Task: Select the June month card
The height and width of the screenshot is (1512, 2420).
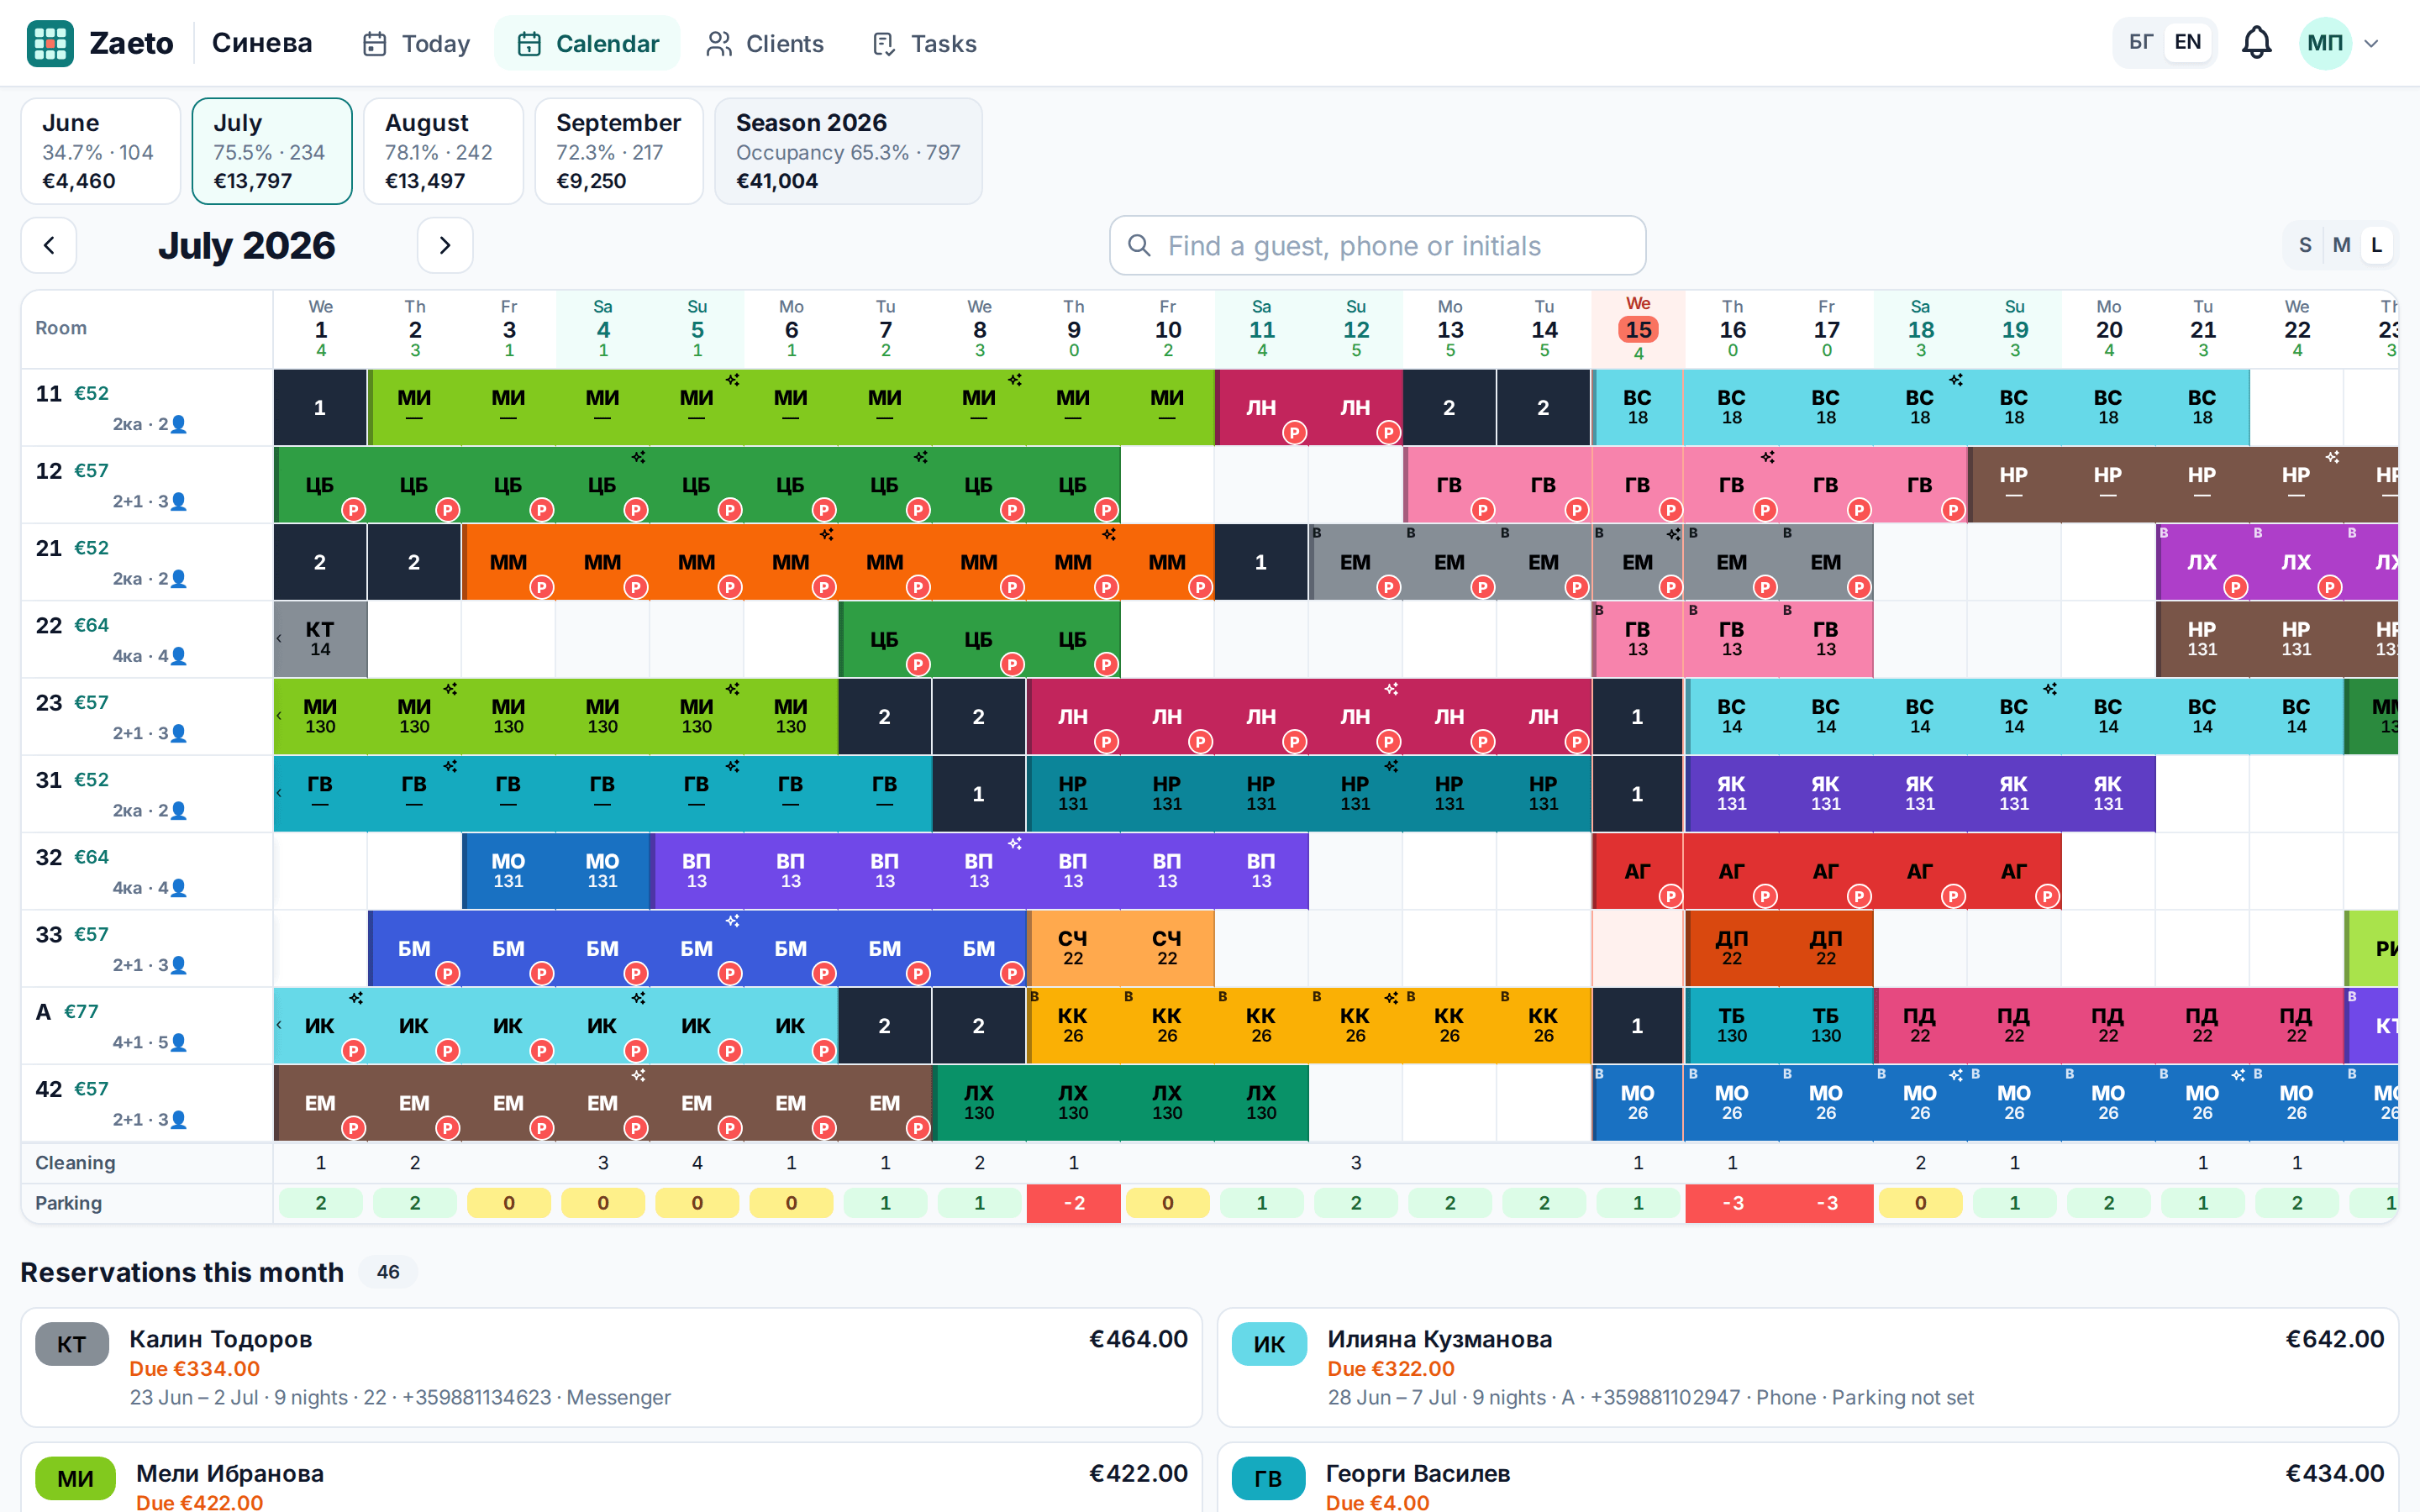Action: coord(100,151)
